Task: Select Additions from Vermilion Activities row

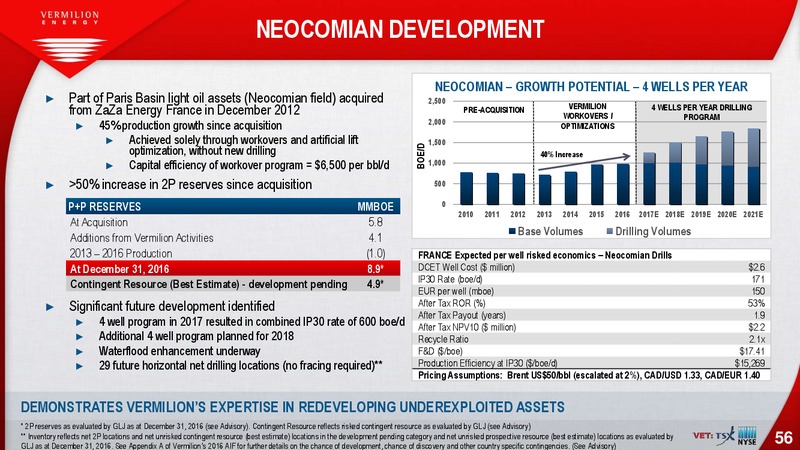Action: [233, 238]
